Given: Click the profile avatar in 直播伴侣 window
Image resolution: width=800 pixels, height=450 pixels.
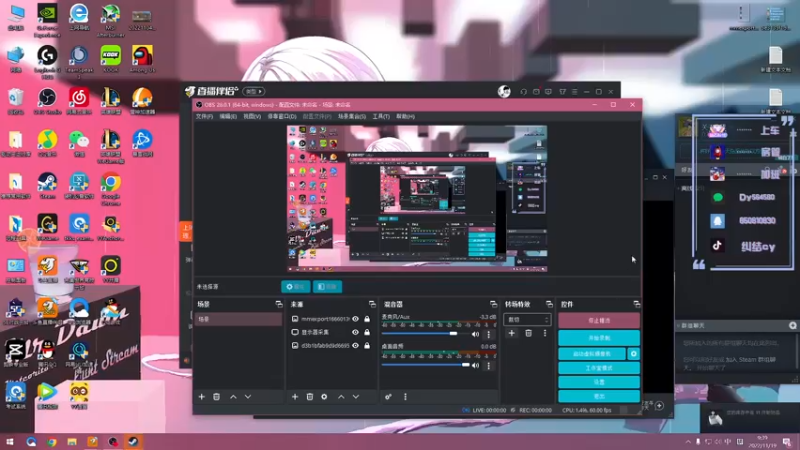Looking at the screenshot, I should pyautogui.click(x=504, y=91).
